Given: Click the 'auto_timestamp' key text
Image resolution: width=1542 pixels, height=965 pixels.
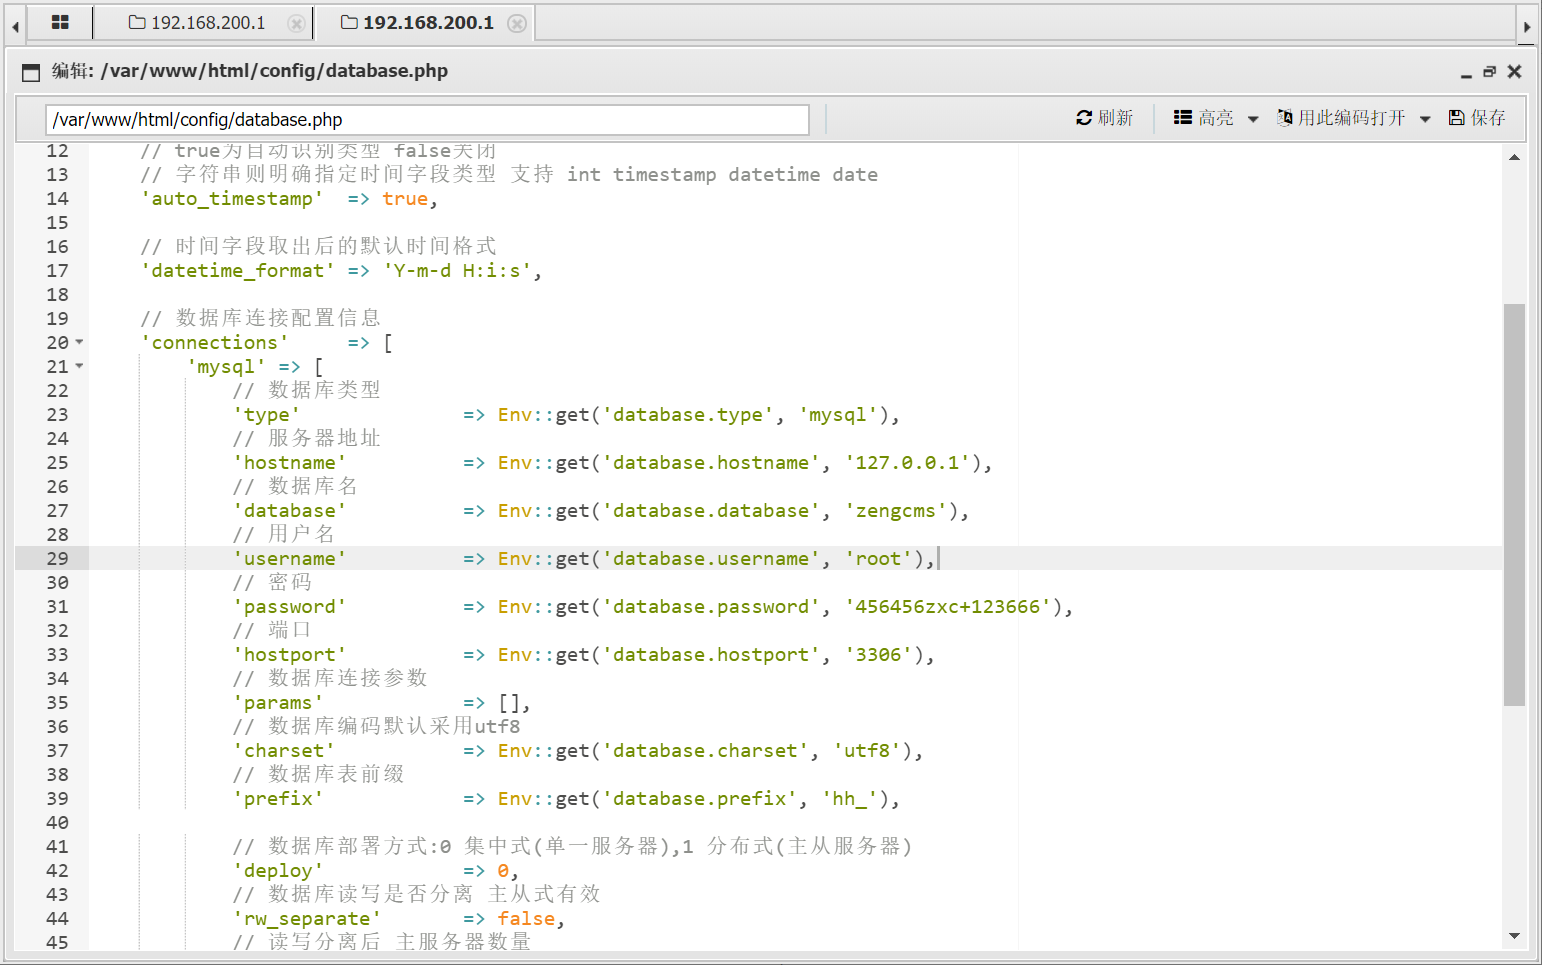Looking at the screenshot, I should pos(232,199).
